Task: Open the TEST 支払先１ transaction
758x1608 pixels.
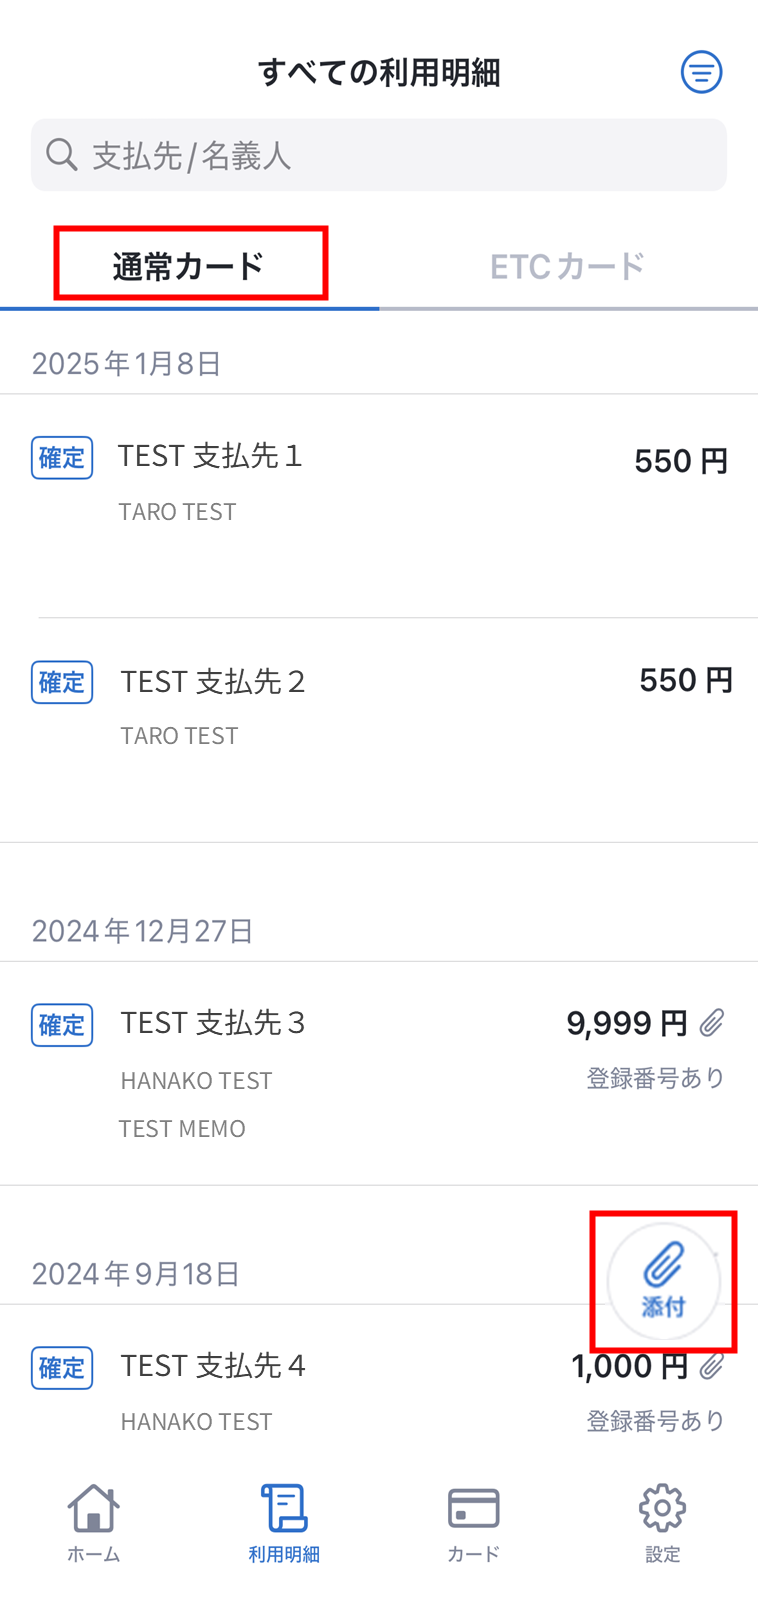Action: pos(379,506)
